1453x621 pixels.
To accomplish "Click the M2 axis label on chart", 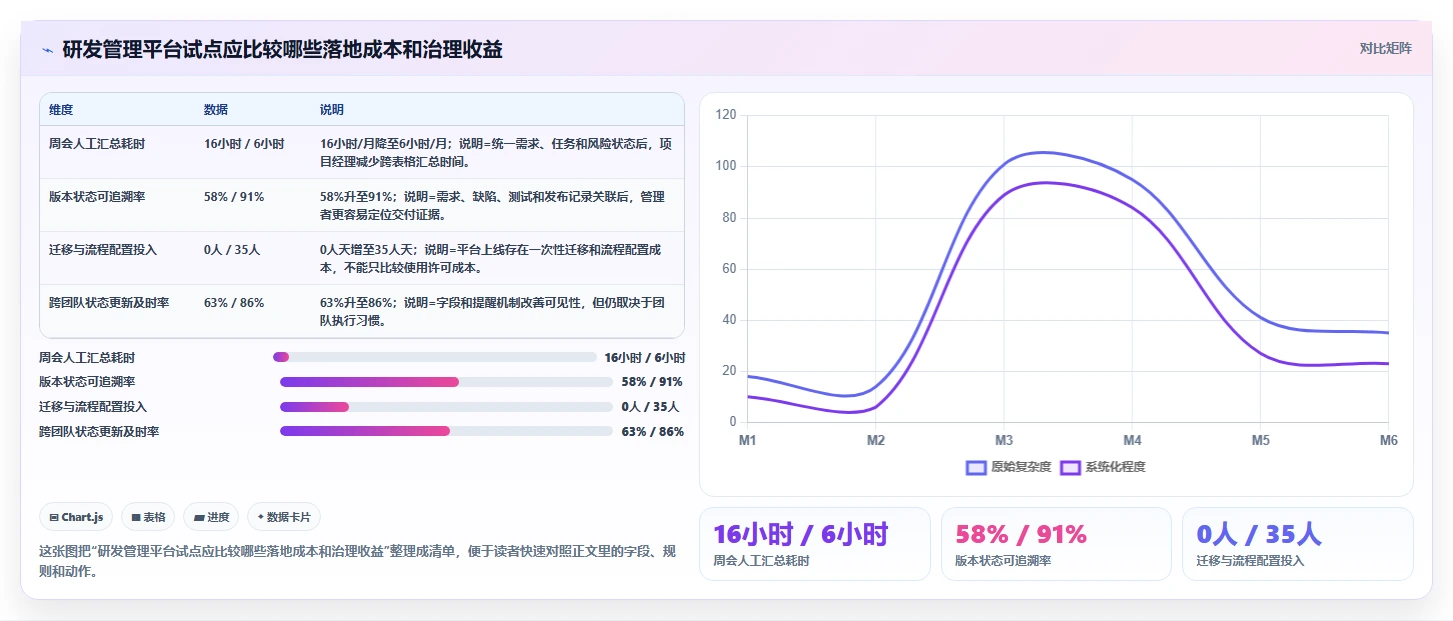I will (876, 440).
